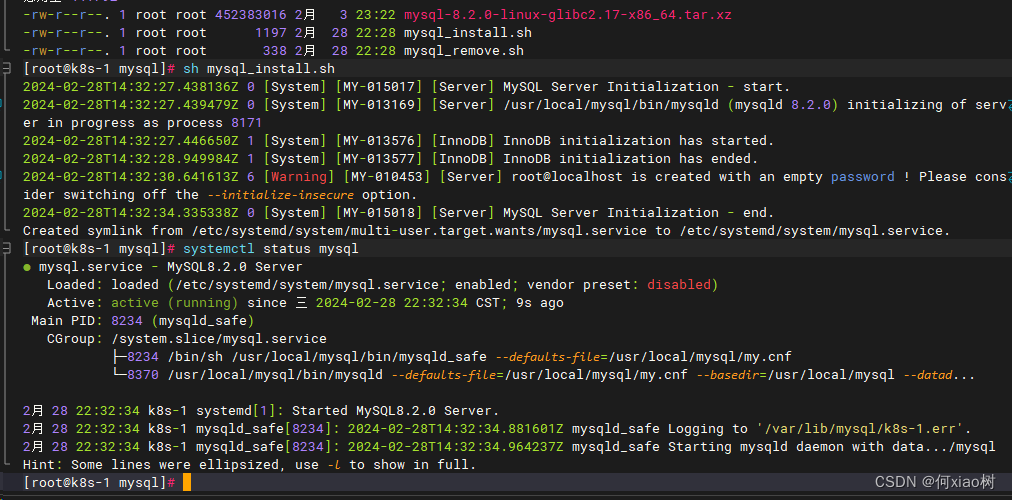Click the 'Main PID:' label
This screenshot has width=1012, height=500.
point(67,321)
